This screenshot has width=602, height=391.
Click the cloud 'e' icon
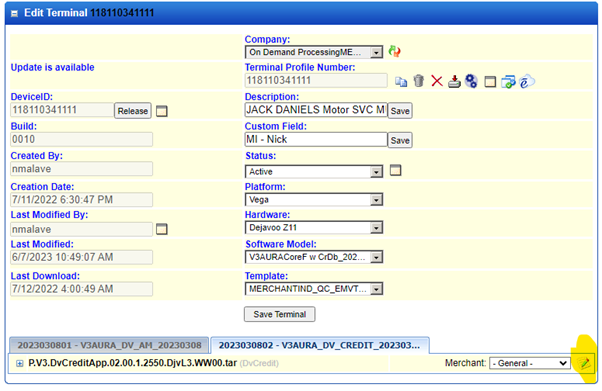click(x=526, y=81)
